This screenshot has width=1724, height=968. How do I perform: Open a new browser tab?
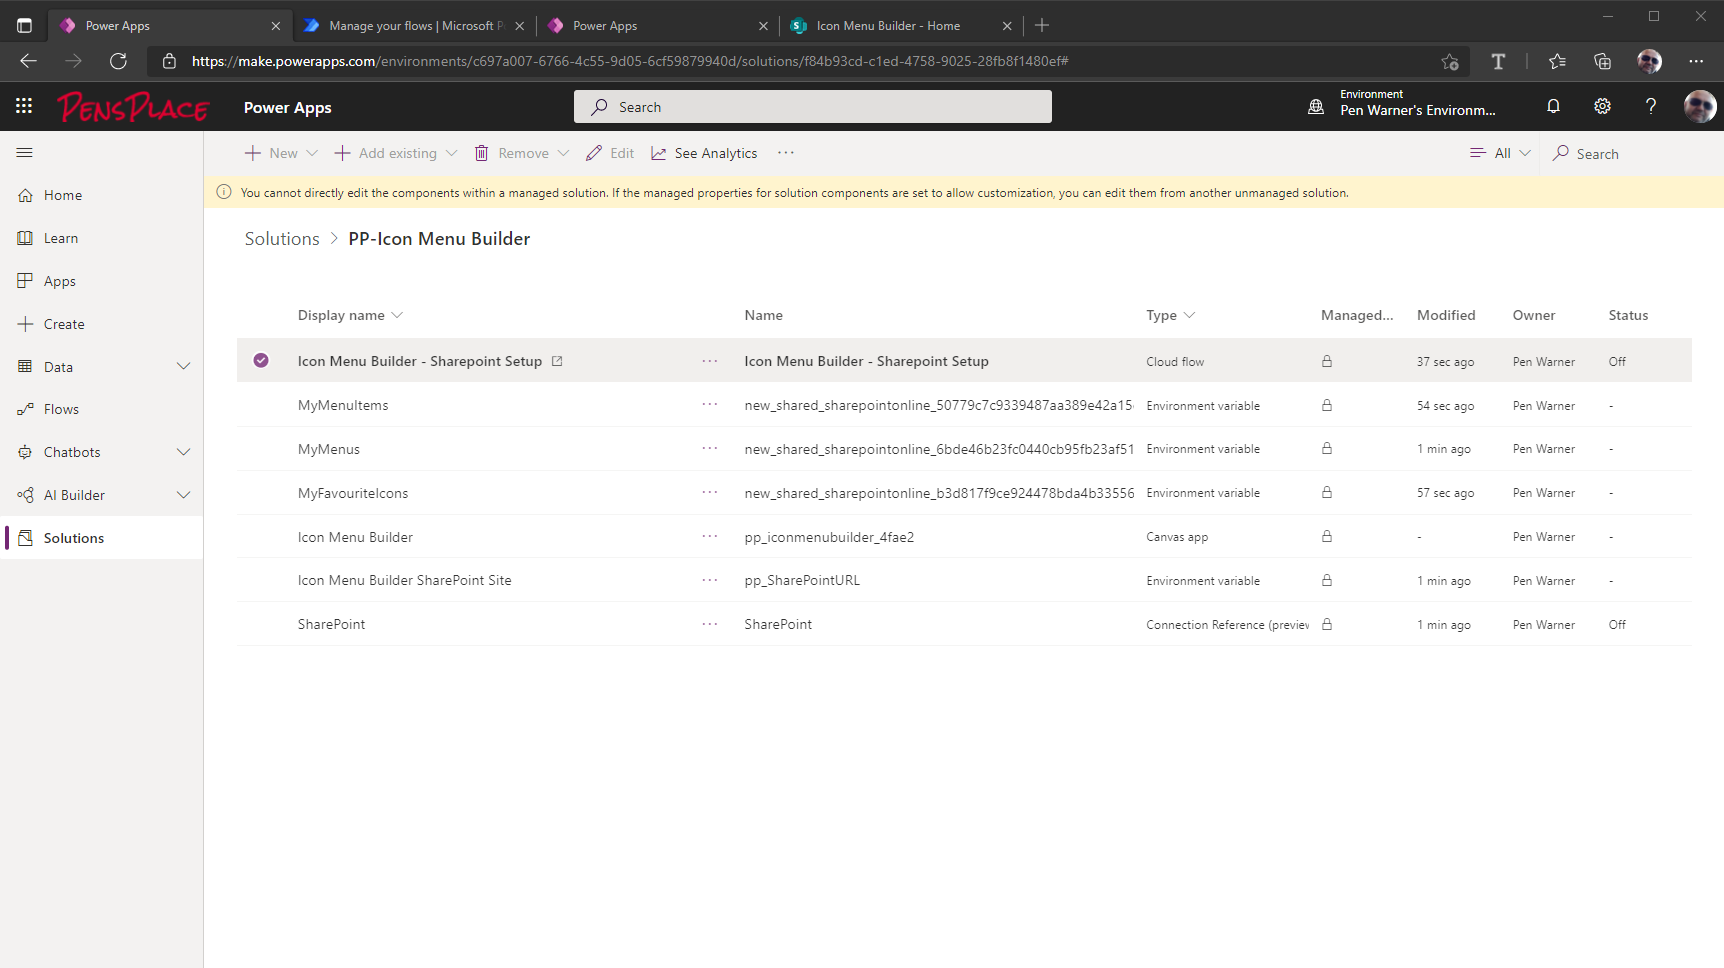(1042, 26)
